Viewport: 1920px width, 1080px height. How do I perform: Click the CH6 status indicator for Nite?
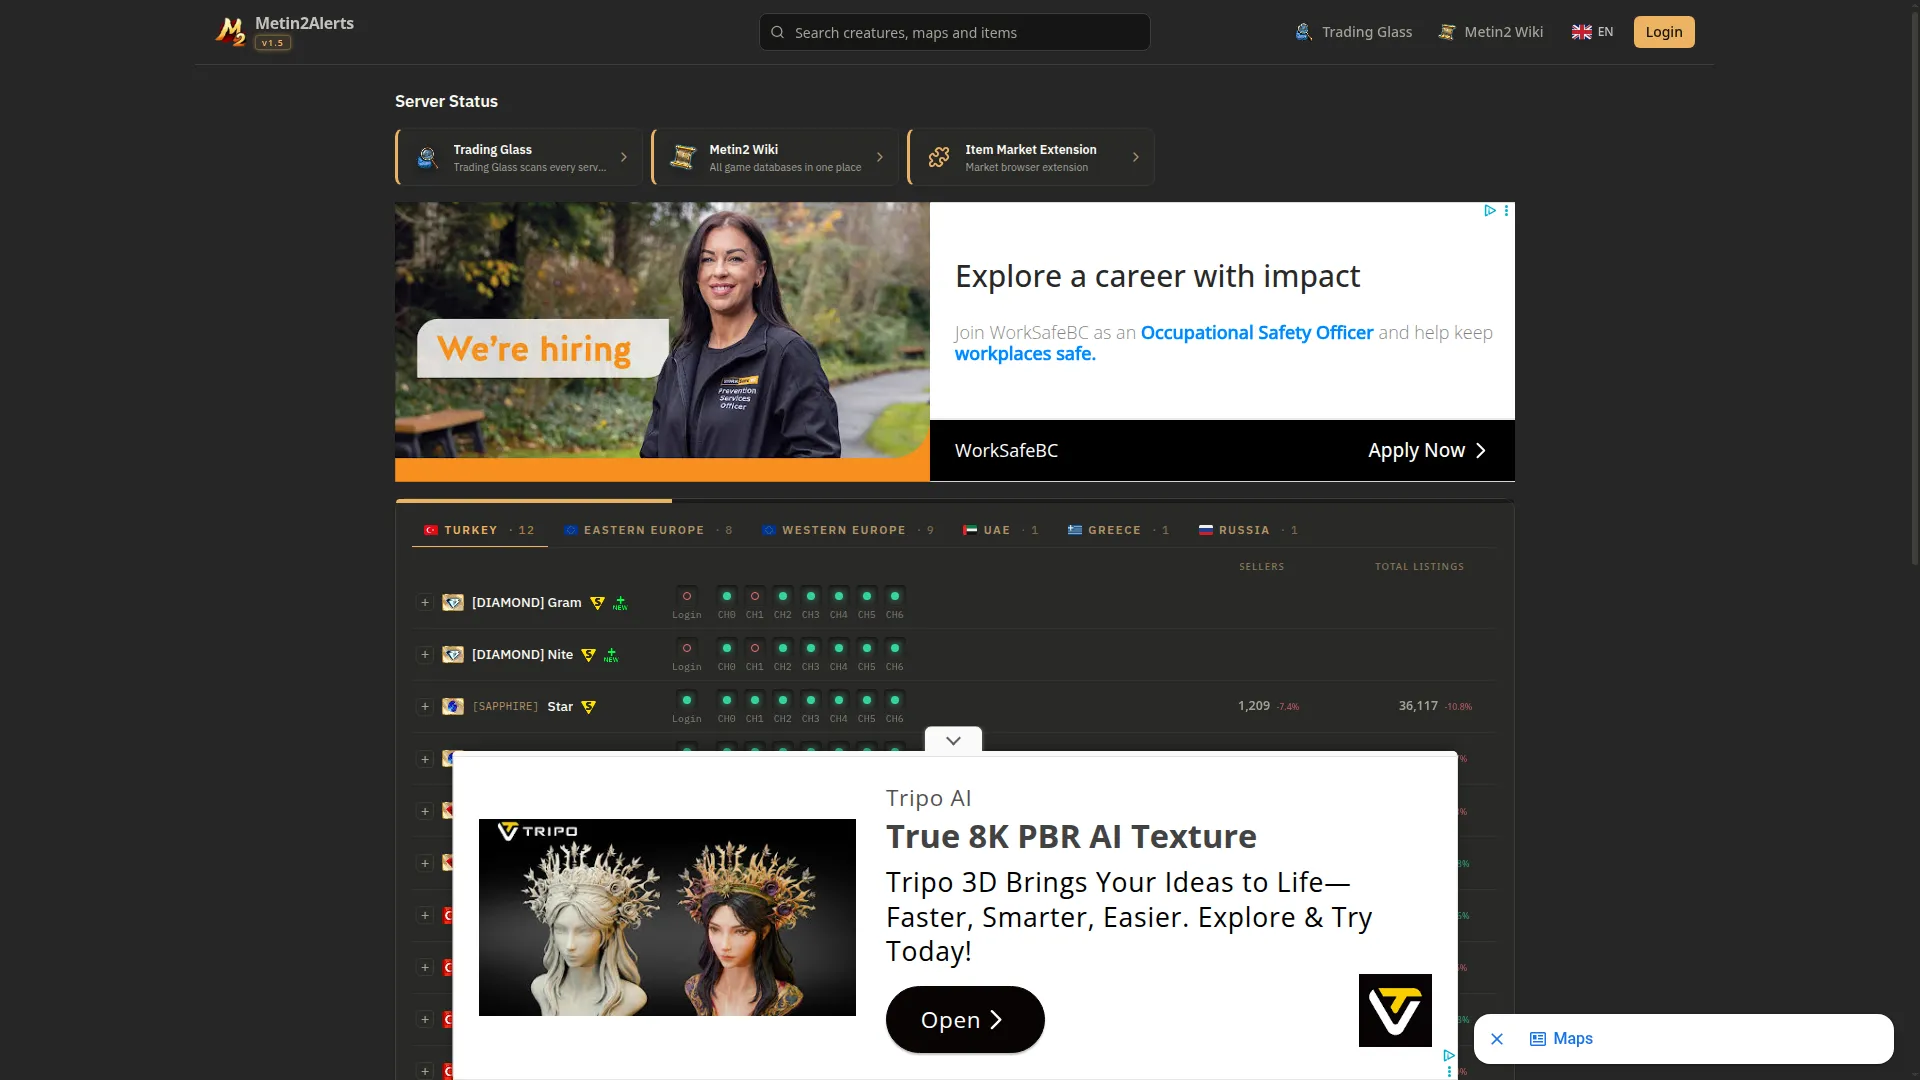(895, 648)
